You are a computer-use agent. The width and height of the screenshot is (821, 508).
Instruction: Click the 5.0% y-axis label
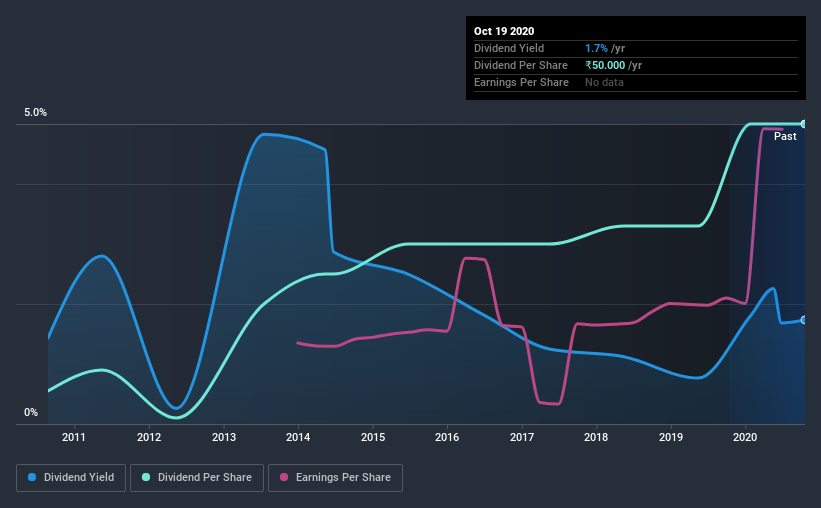(35, 113)
